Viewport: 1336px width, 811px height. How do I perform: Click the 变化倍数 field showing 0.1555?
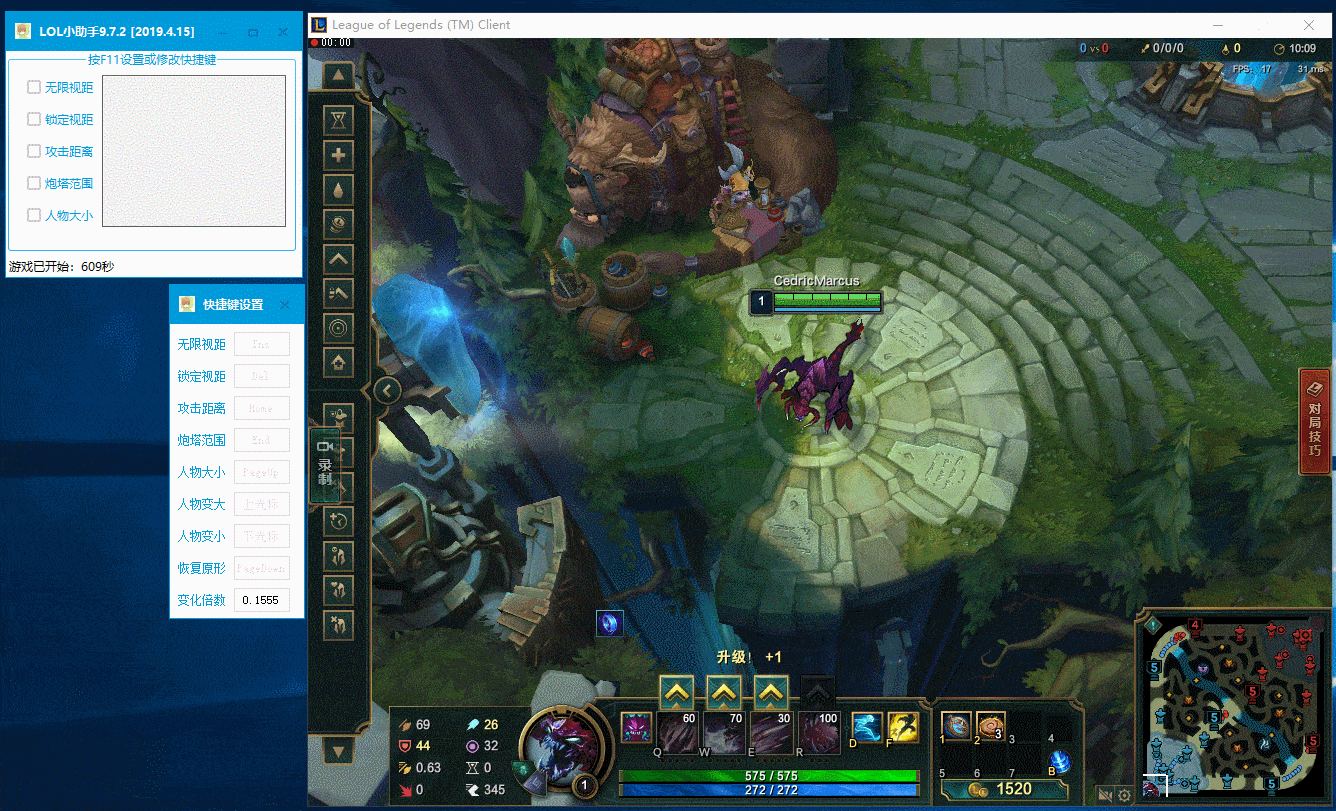click(262, 600)
